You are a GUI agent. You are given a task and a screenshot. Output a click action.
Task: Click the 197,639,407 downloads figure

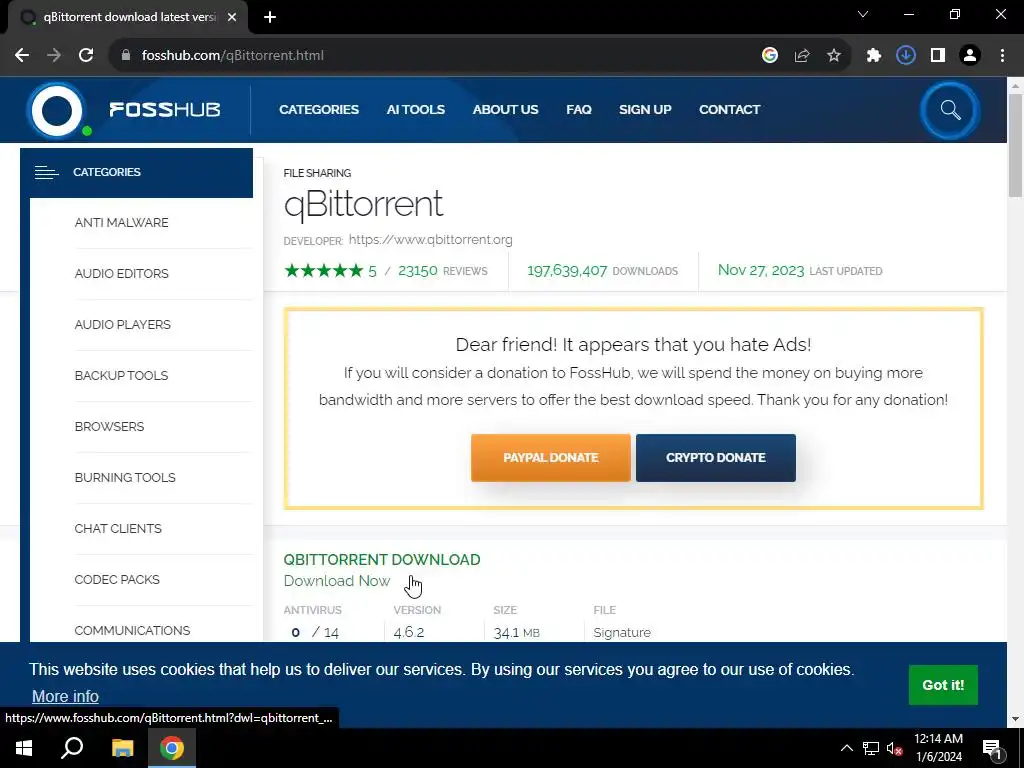(567, 270)
